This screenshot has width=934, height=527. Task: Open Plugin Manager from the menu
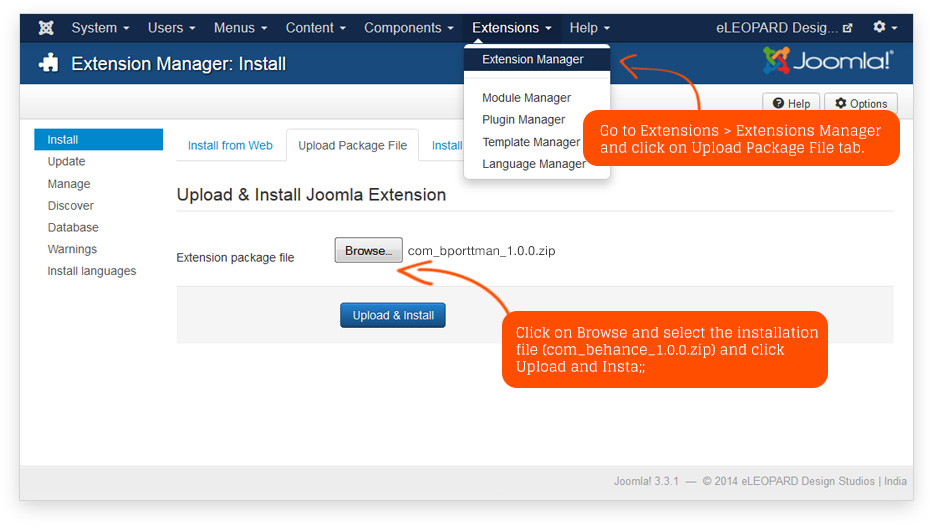click(x=523, y=120)
